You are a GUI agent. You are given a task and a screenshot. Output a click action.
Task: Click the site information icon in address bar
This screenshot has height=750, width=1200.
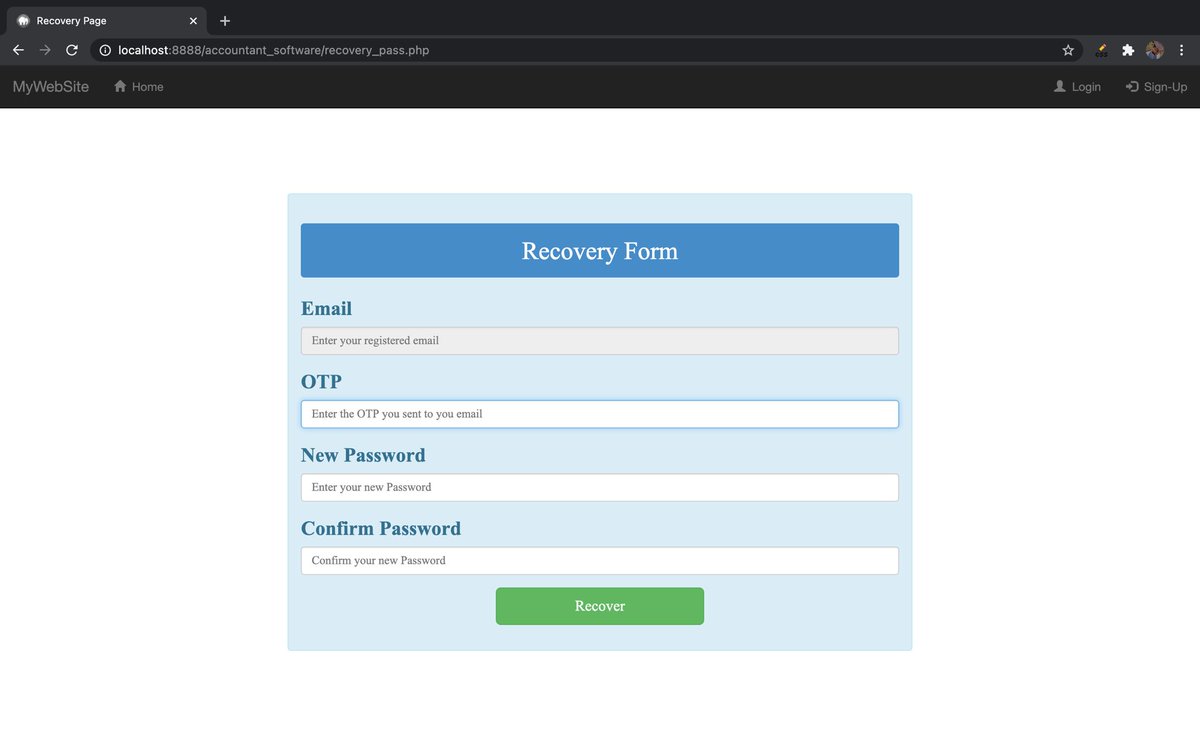tap(105, 49)
